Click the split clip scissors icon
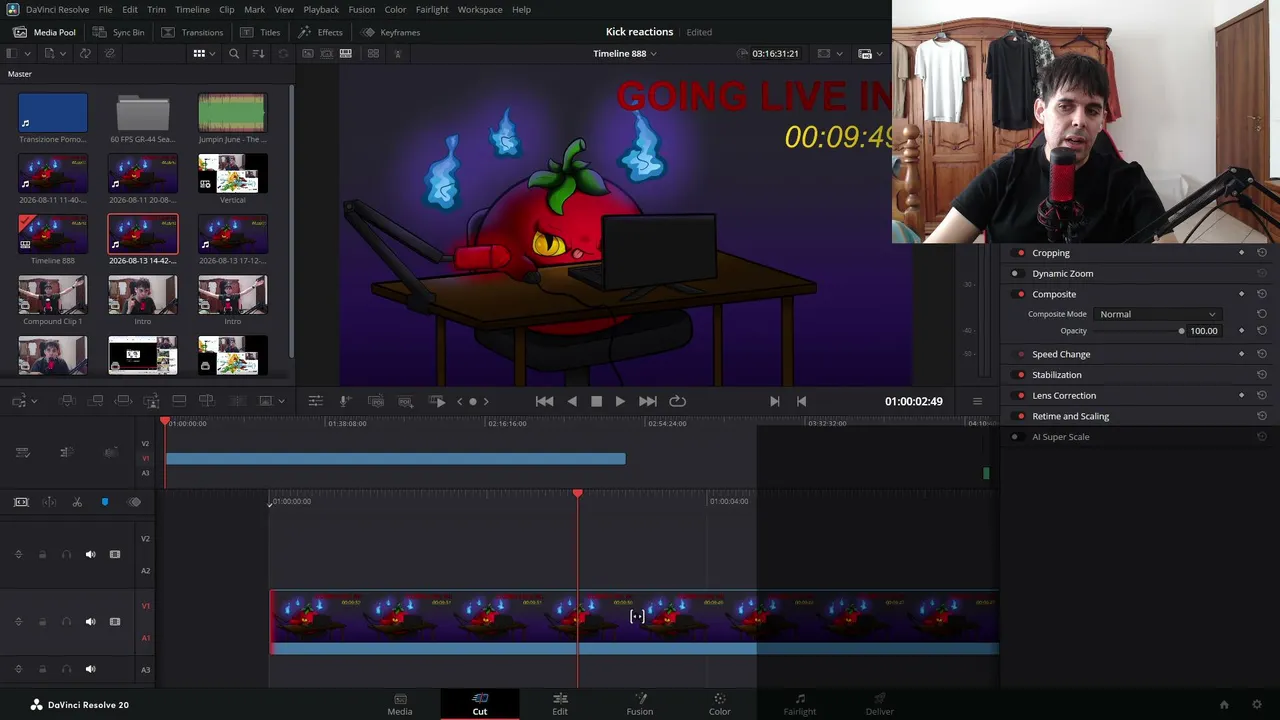The image size is (1280, 720). 77,502
